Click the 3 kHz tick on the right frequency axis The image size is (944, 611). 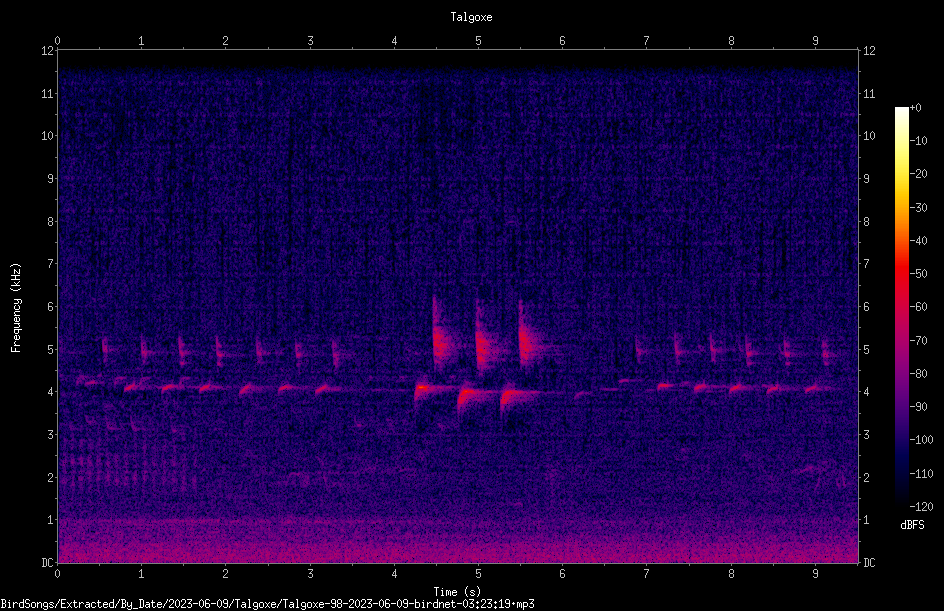866,435
